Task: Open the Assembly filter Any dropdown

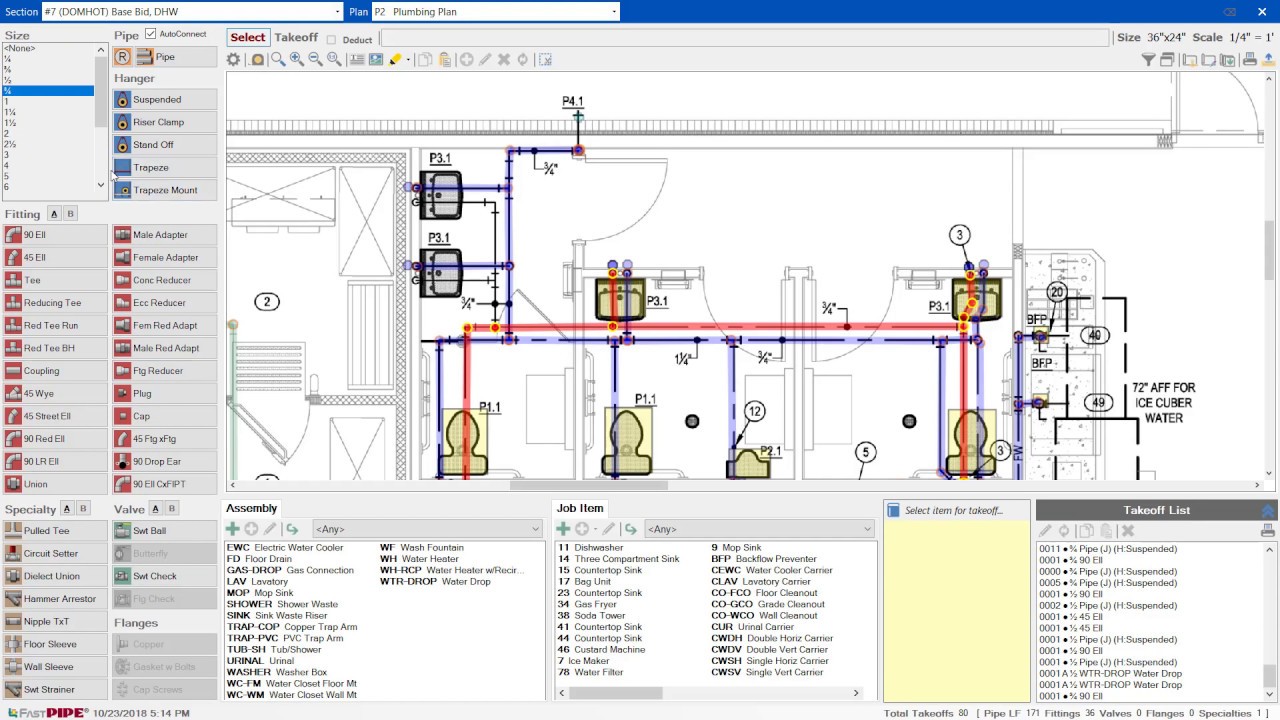Action: click(427, 529)
